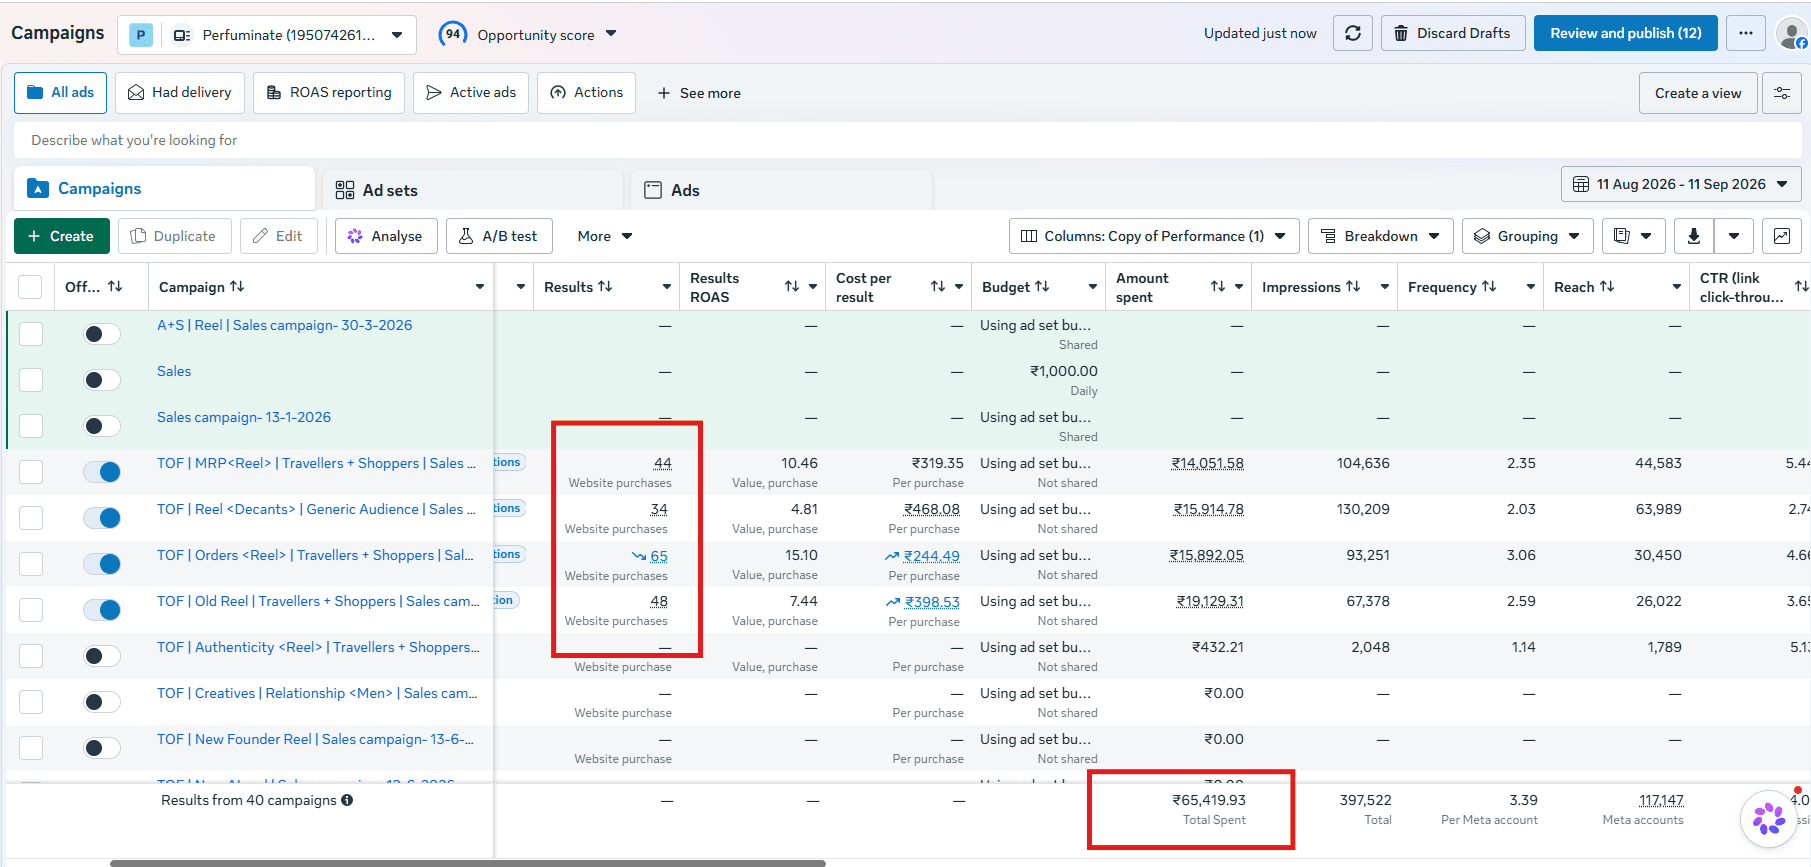
Task: Sort by Frequency column arrows
Action: click(1488, 287)
